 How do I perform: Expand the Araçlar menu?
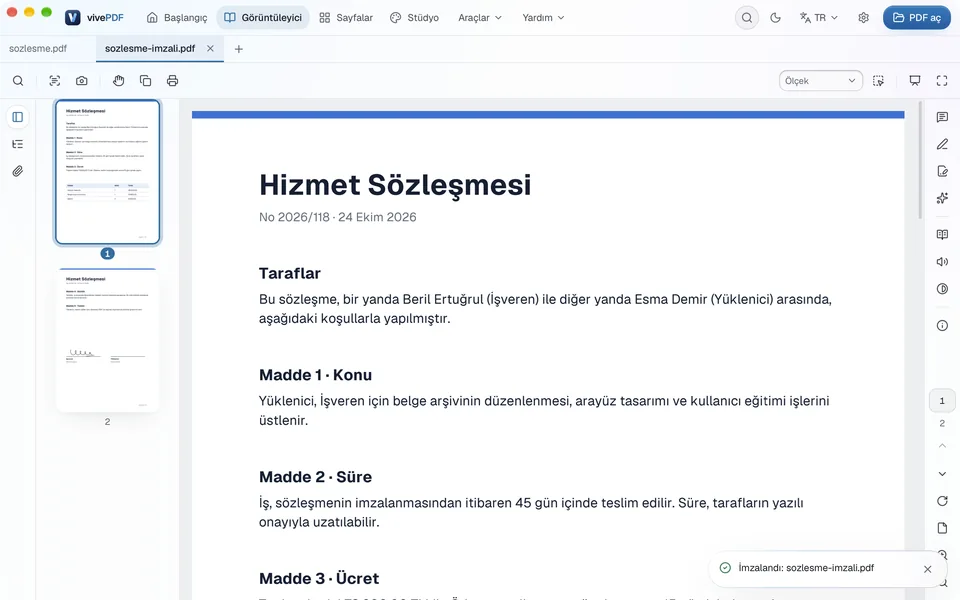(x=480, y=18)
